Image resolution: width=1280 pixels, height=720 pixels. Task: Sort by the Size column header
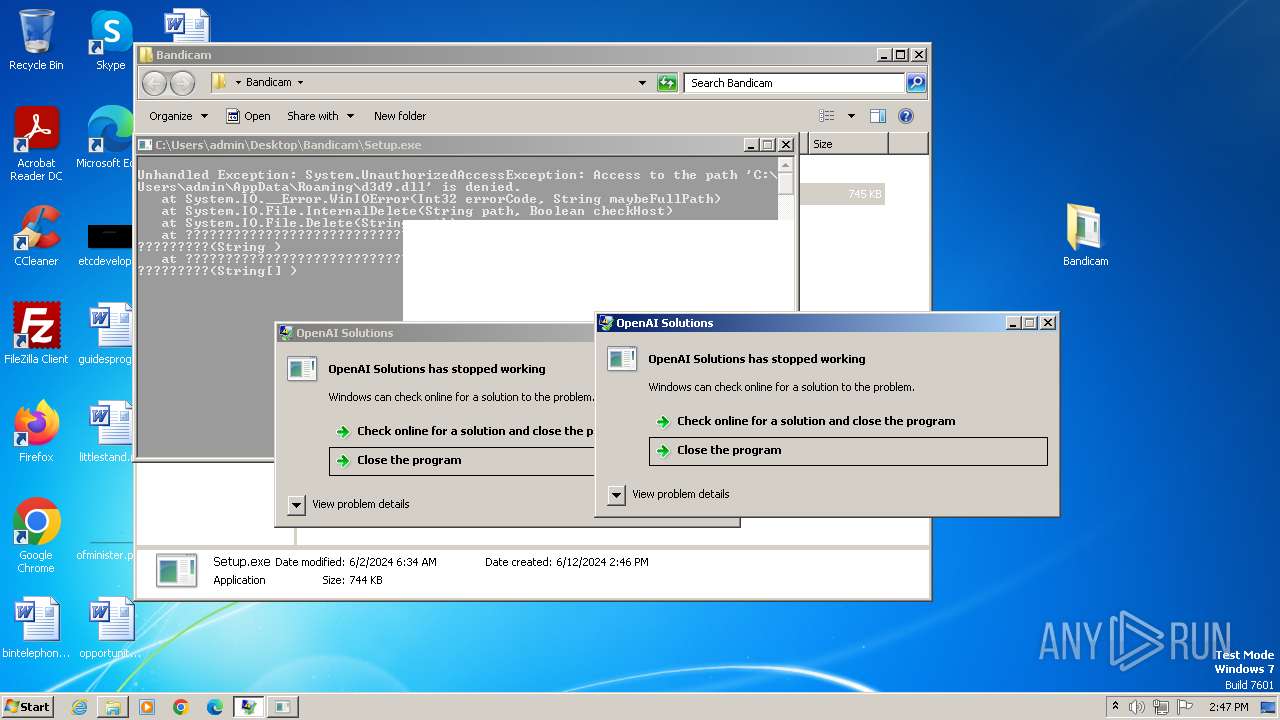pos(848,144)
